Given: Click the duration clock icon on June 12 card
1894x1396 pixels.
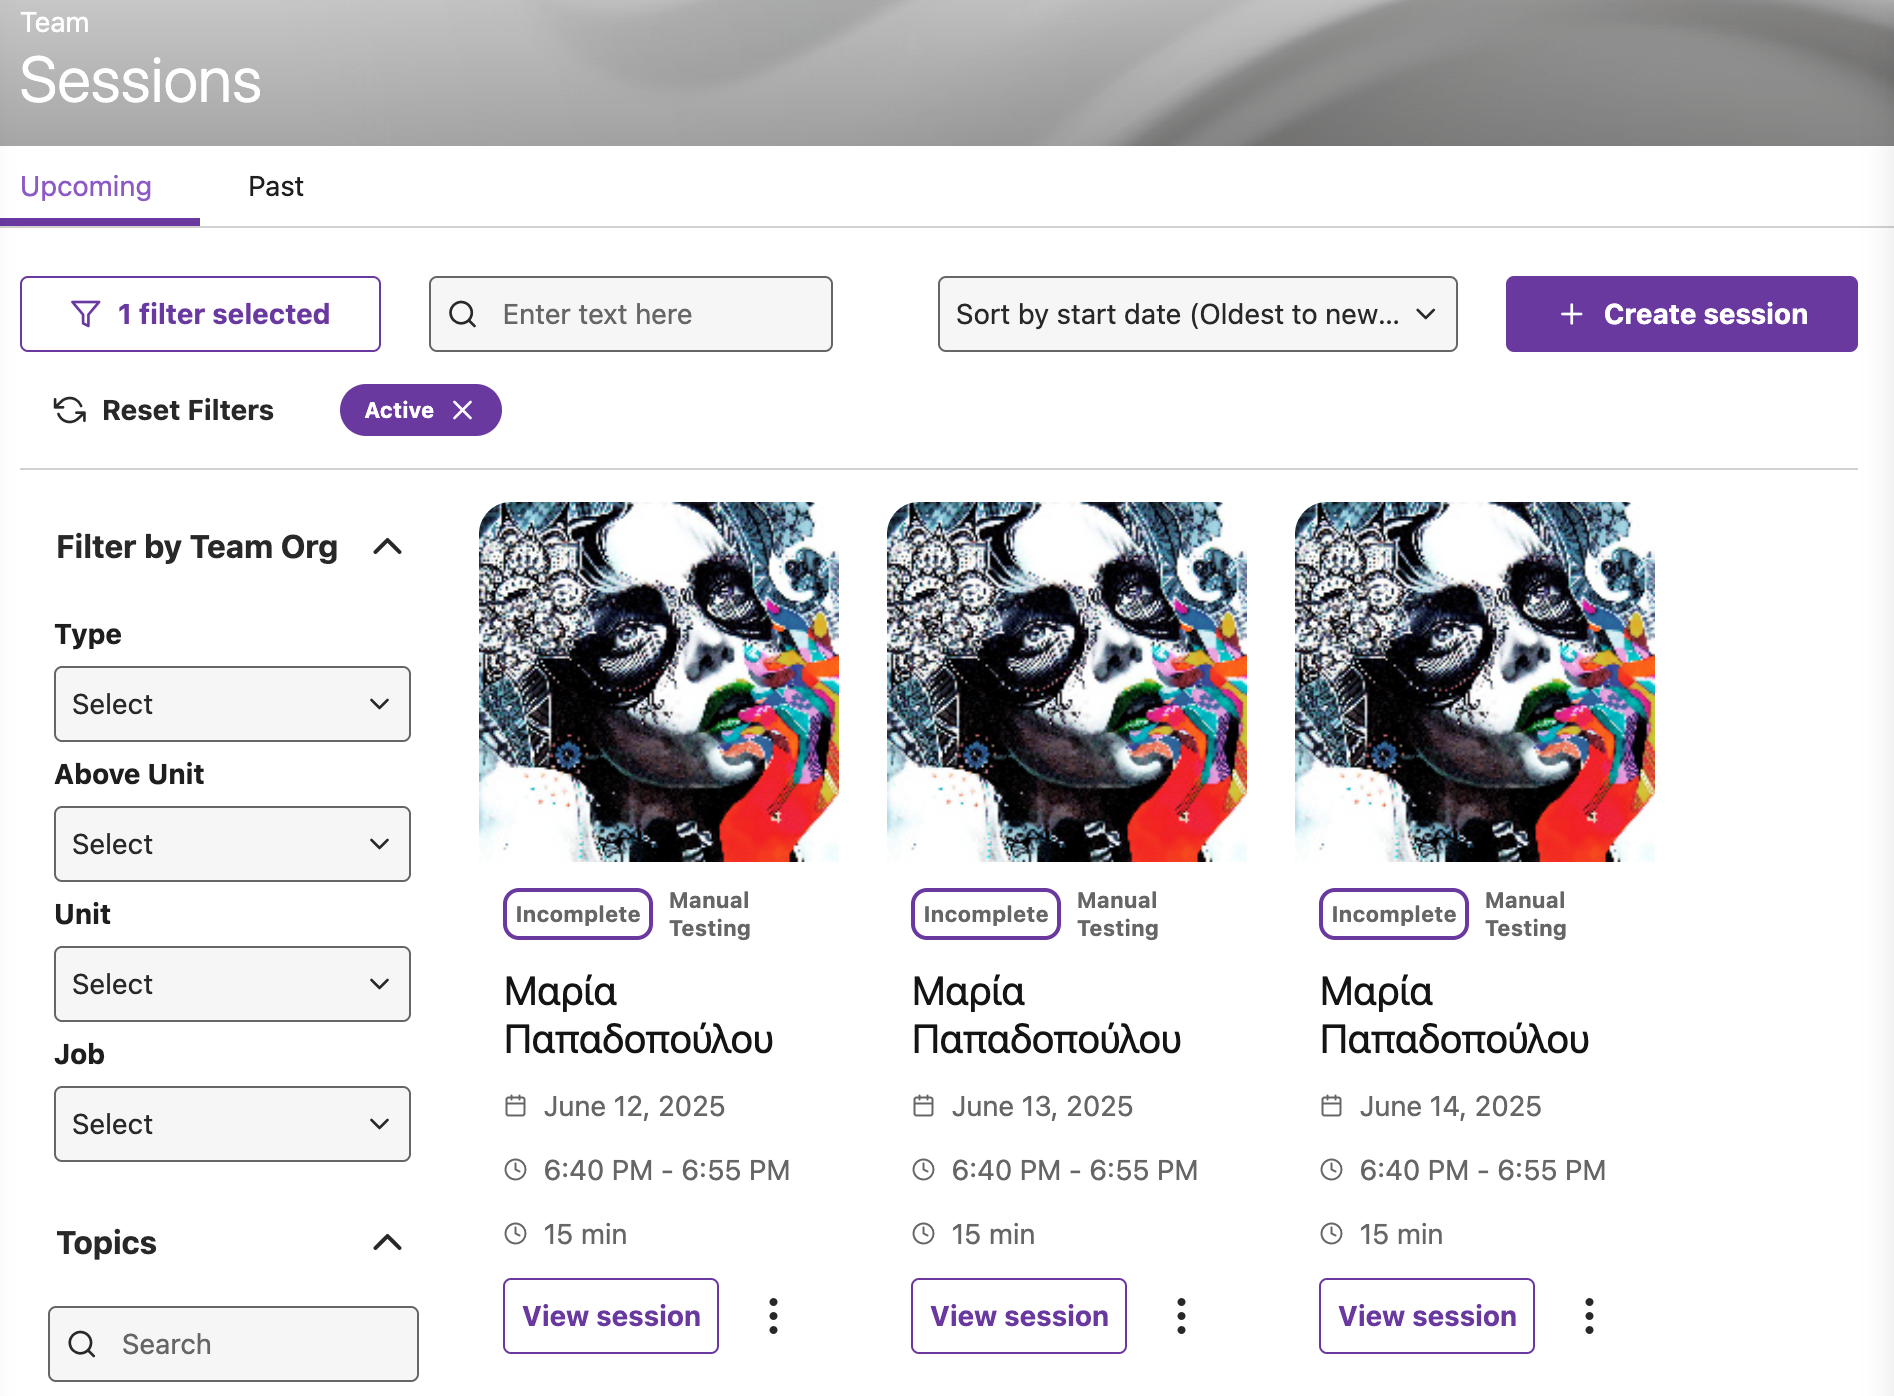Looking at the screenshot, I should pyautogui.click(x=516, y=1234).
